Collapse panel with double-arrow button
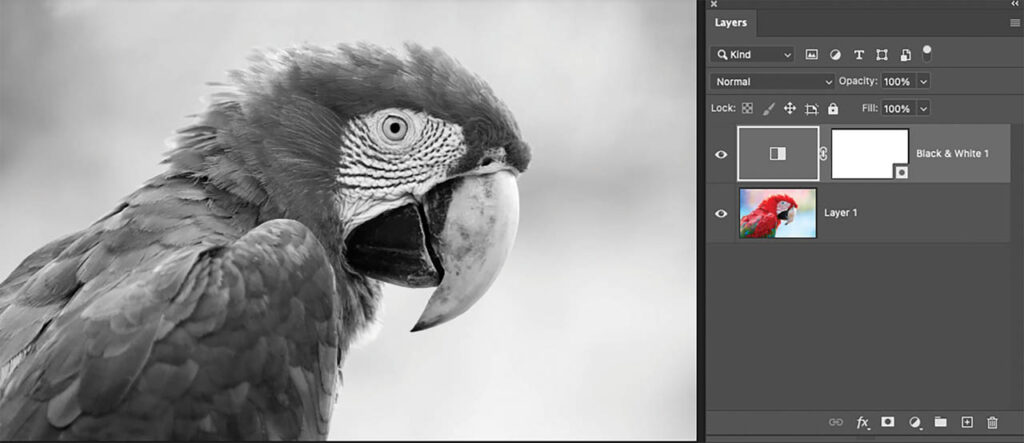The width and height of the screenshot is (1024, 443). (1015, 4)
